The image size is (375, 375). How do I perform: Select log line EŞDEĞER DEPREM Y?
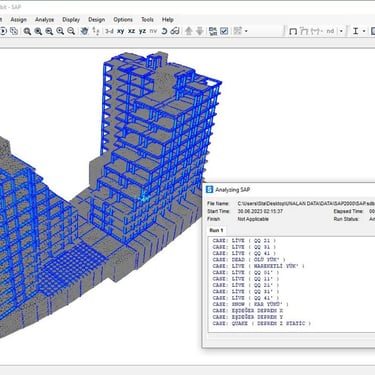[x=248, y=317]
